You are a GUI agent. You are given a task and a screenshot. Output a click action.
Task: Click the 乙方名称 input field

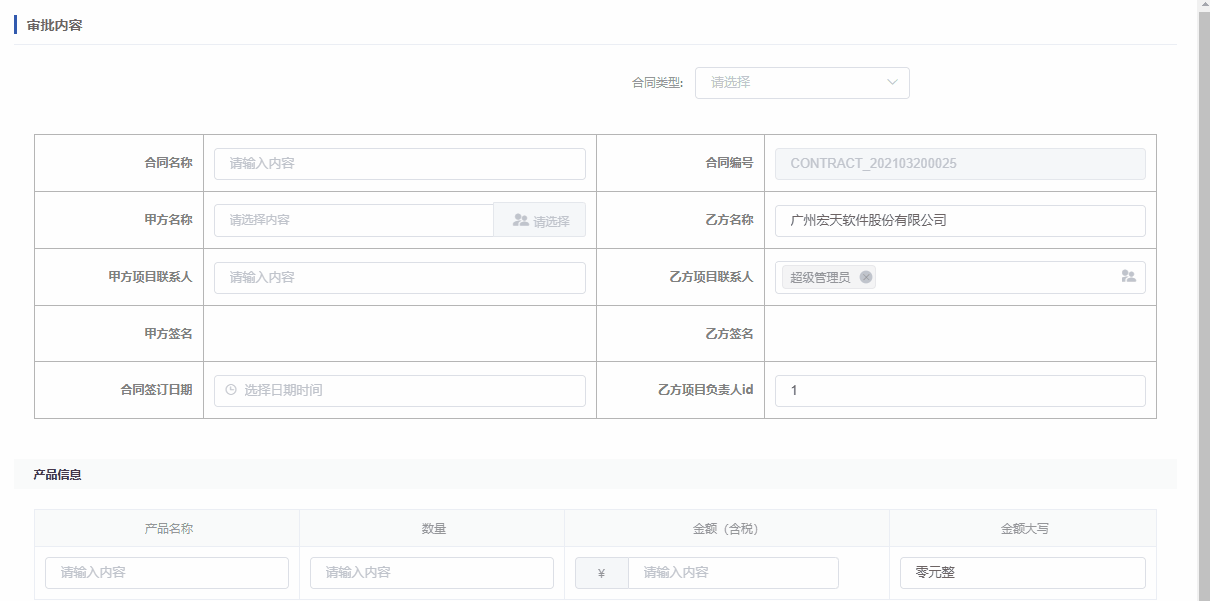coord(959,221)
